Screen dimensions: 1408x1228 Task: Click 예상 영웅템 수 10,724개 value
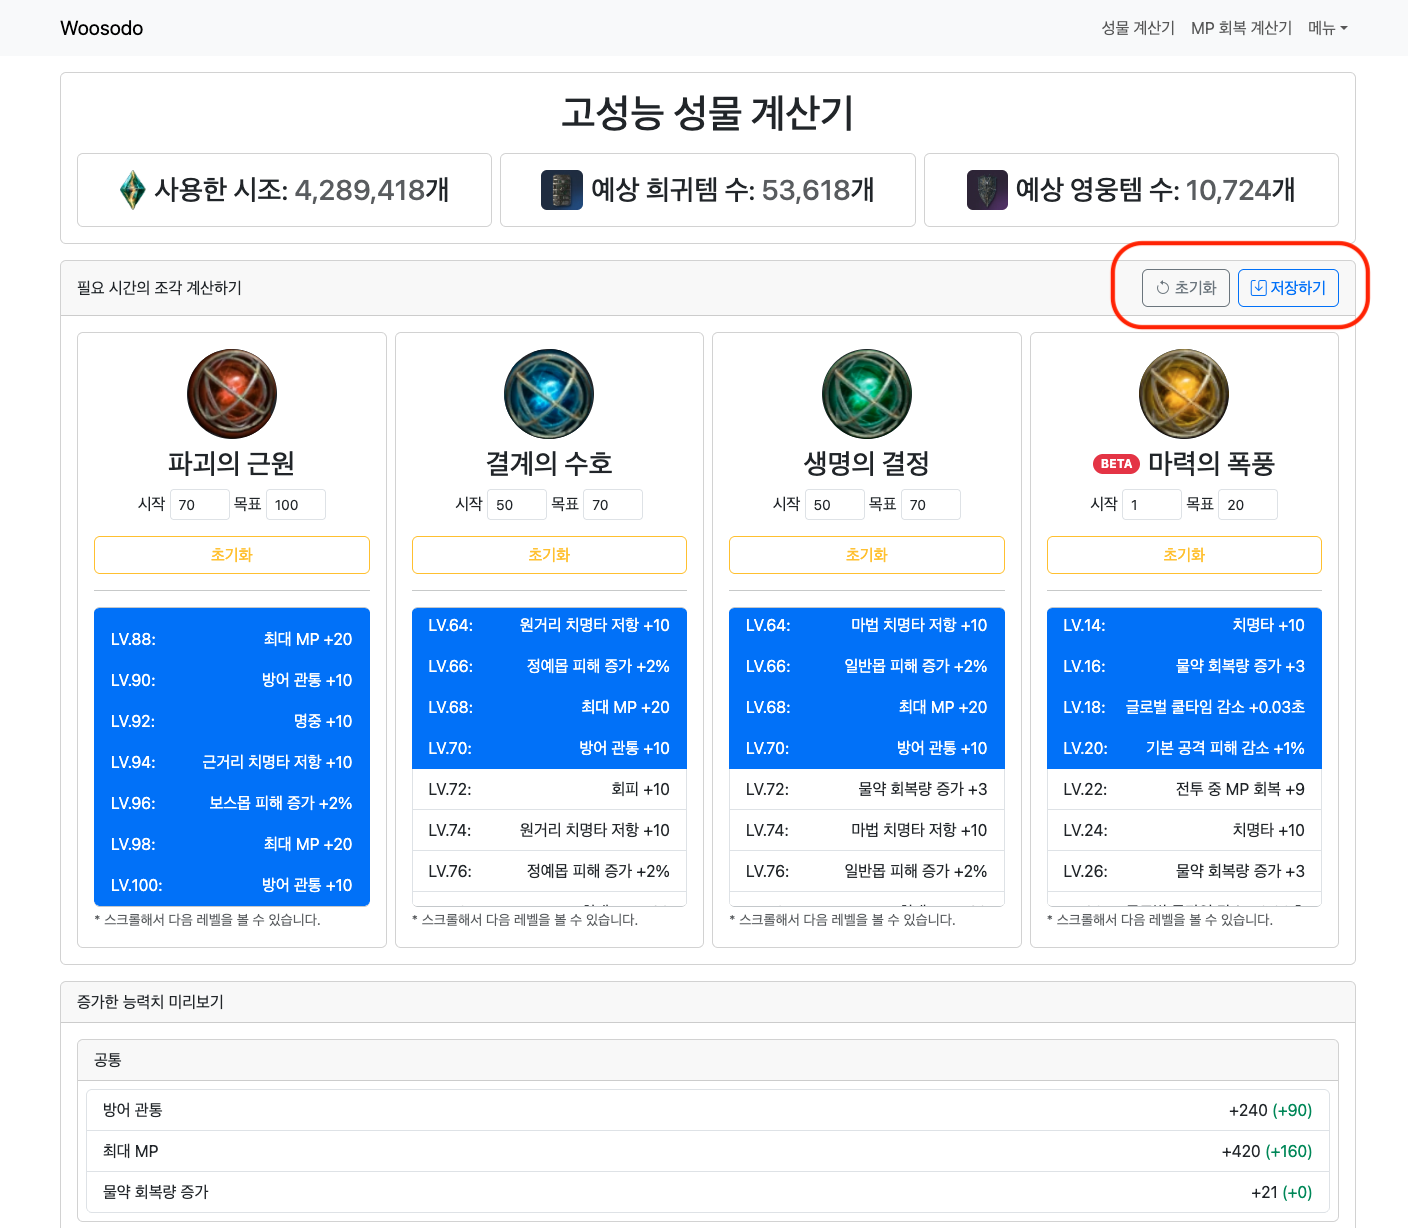pos(1240,190)
